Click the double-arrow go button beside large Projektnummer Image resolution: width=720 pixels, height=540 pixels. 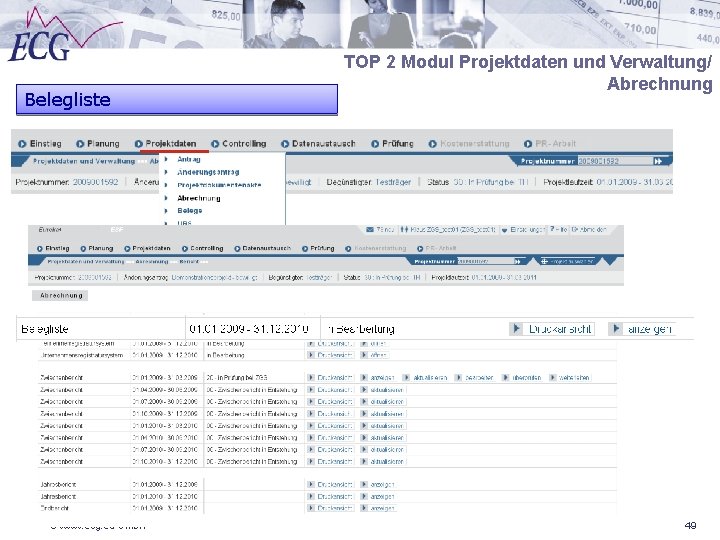(x=658, y=161)
